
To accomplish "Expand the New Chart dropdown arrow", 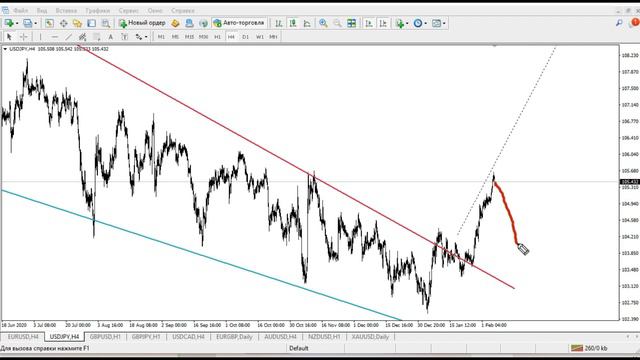I will [x=17, y=23].
